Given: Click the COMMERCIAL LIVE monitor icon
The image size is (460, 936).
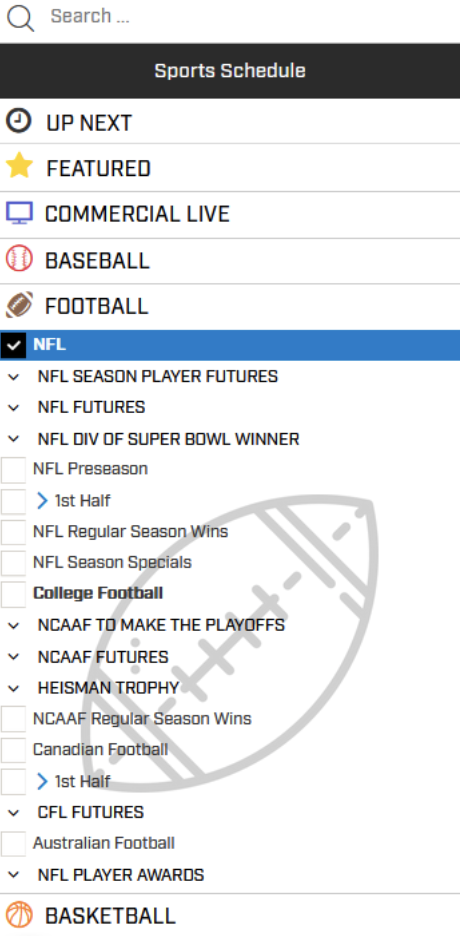Looking at the screenshot, I should 19,213.
